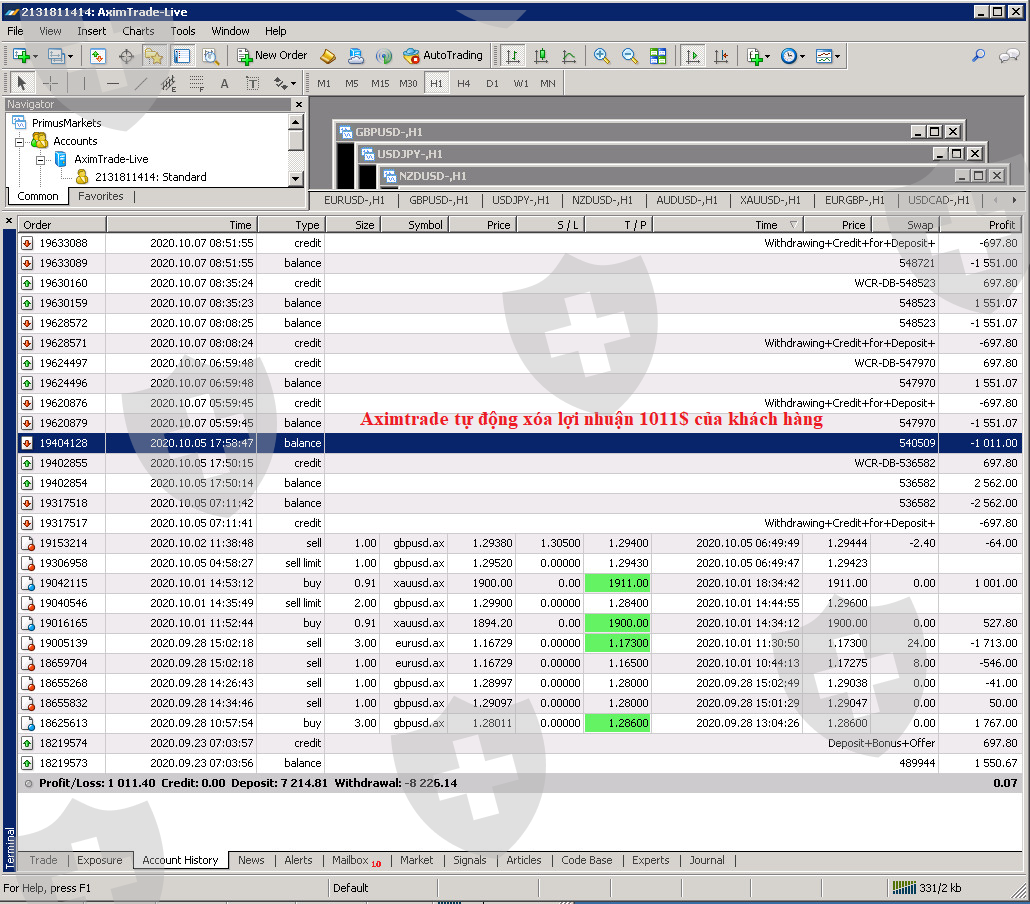
Task: Click the New Order button
Action: coord(272,56)
